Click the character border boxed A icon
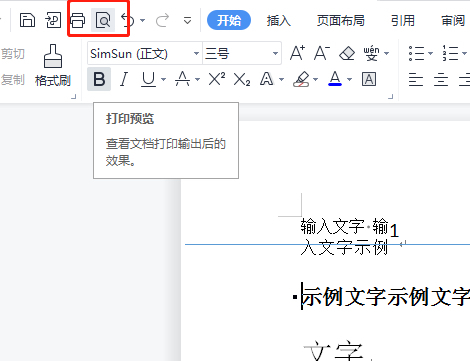 369,79
